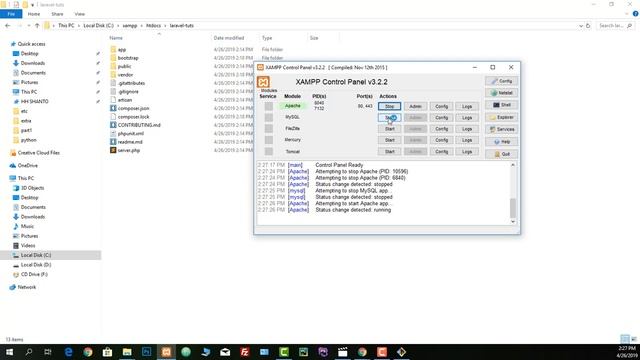Select the CONTRIBUTING.md file name
Image resolution: width=640 pixels, height=360 pixels.
pos(139,125)
